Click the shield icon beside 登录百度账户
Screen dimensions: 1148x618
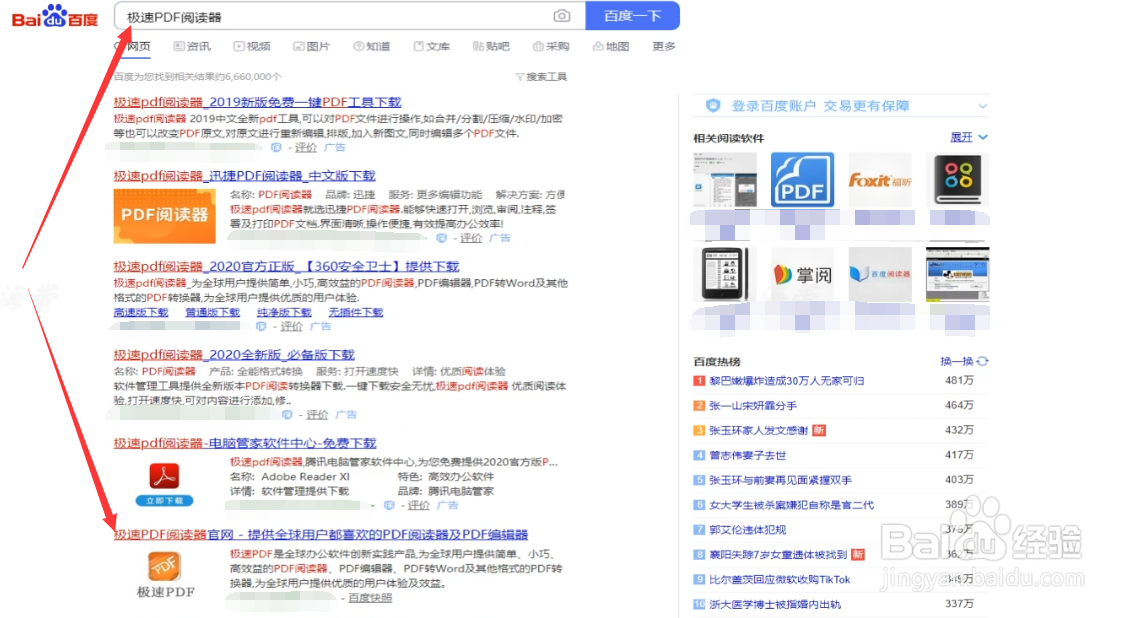(711, 104)
